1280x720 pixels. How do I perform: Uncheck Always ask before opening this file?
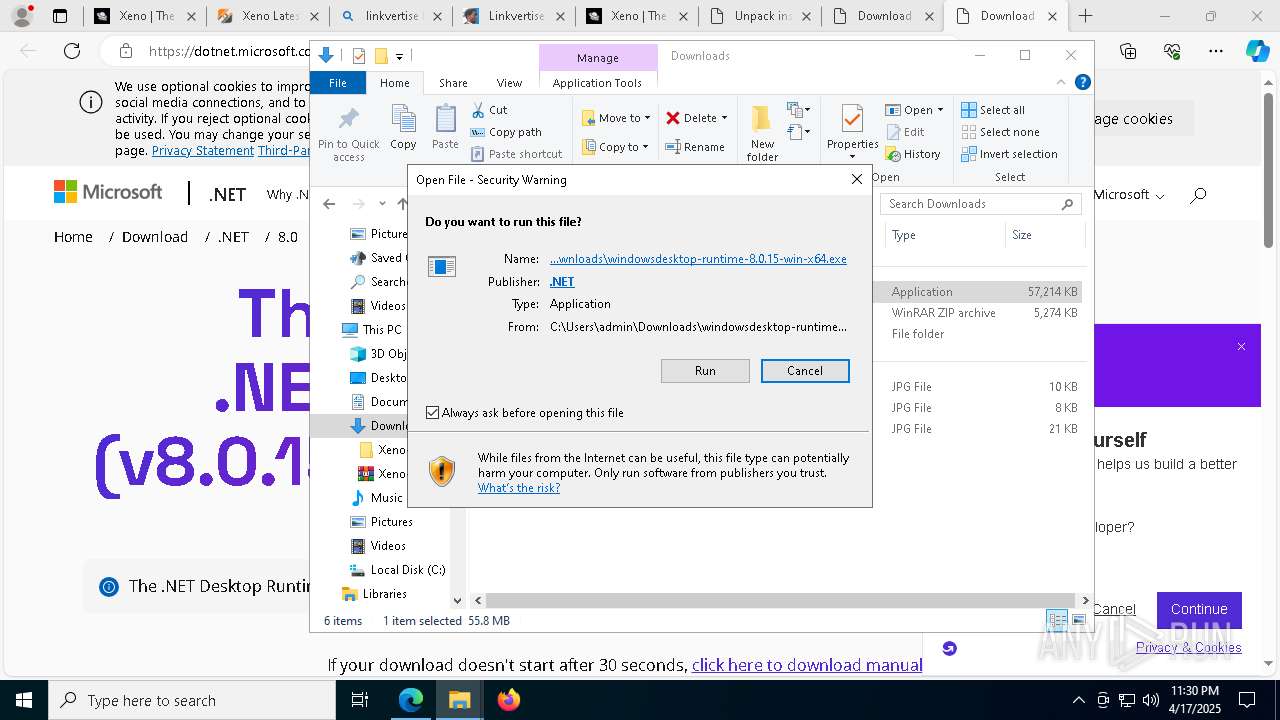tap(432, 413)
